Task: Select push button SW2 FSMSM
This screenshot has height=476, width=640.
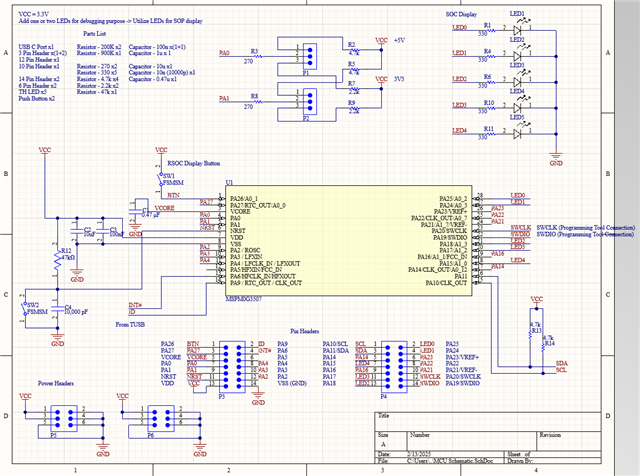Action: click(x=24, y=308)
